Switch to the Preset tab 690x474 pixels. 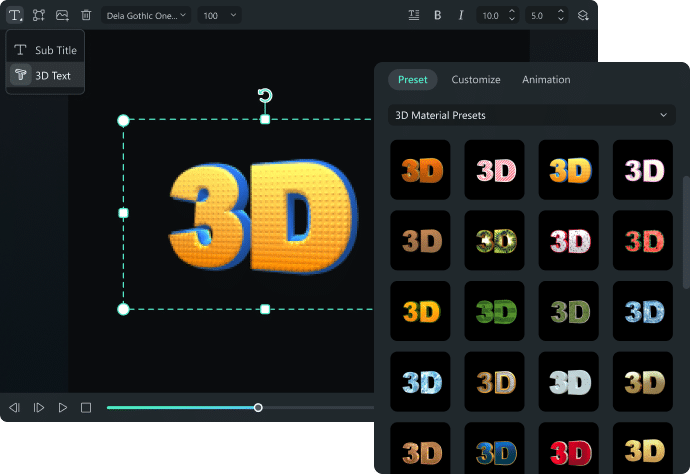(413, 80)
